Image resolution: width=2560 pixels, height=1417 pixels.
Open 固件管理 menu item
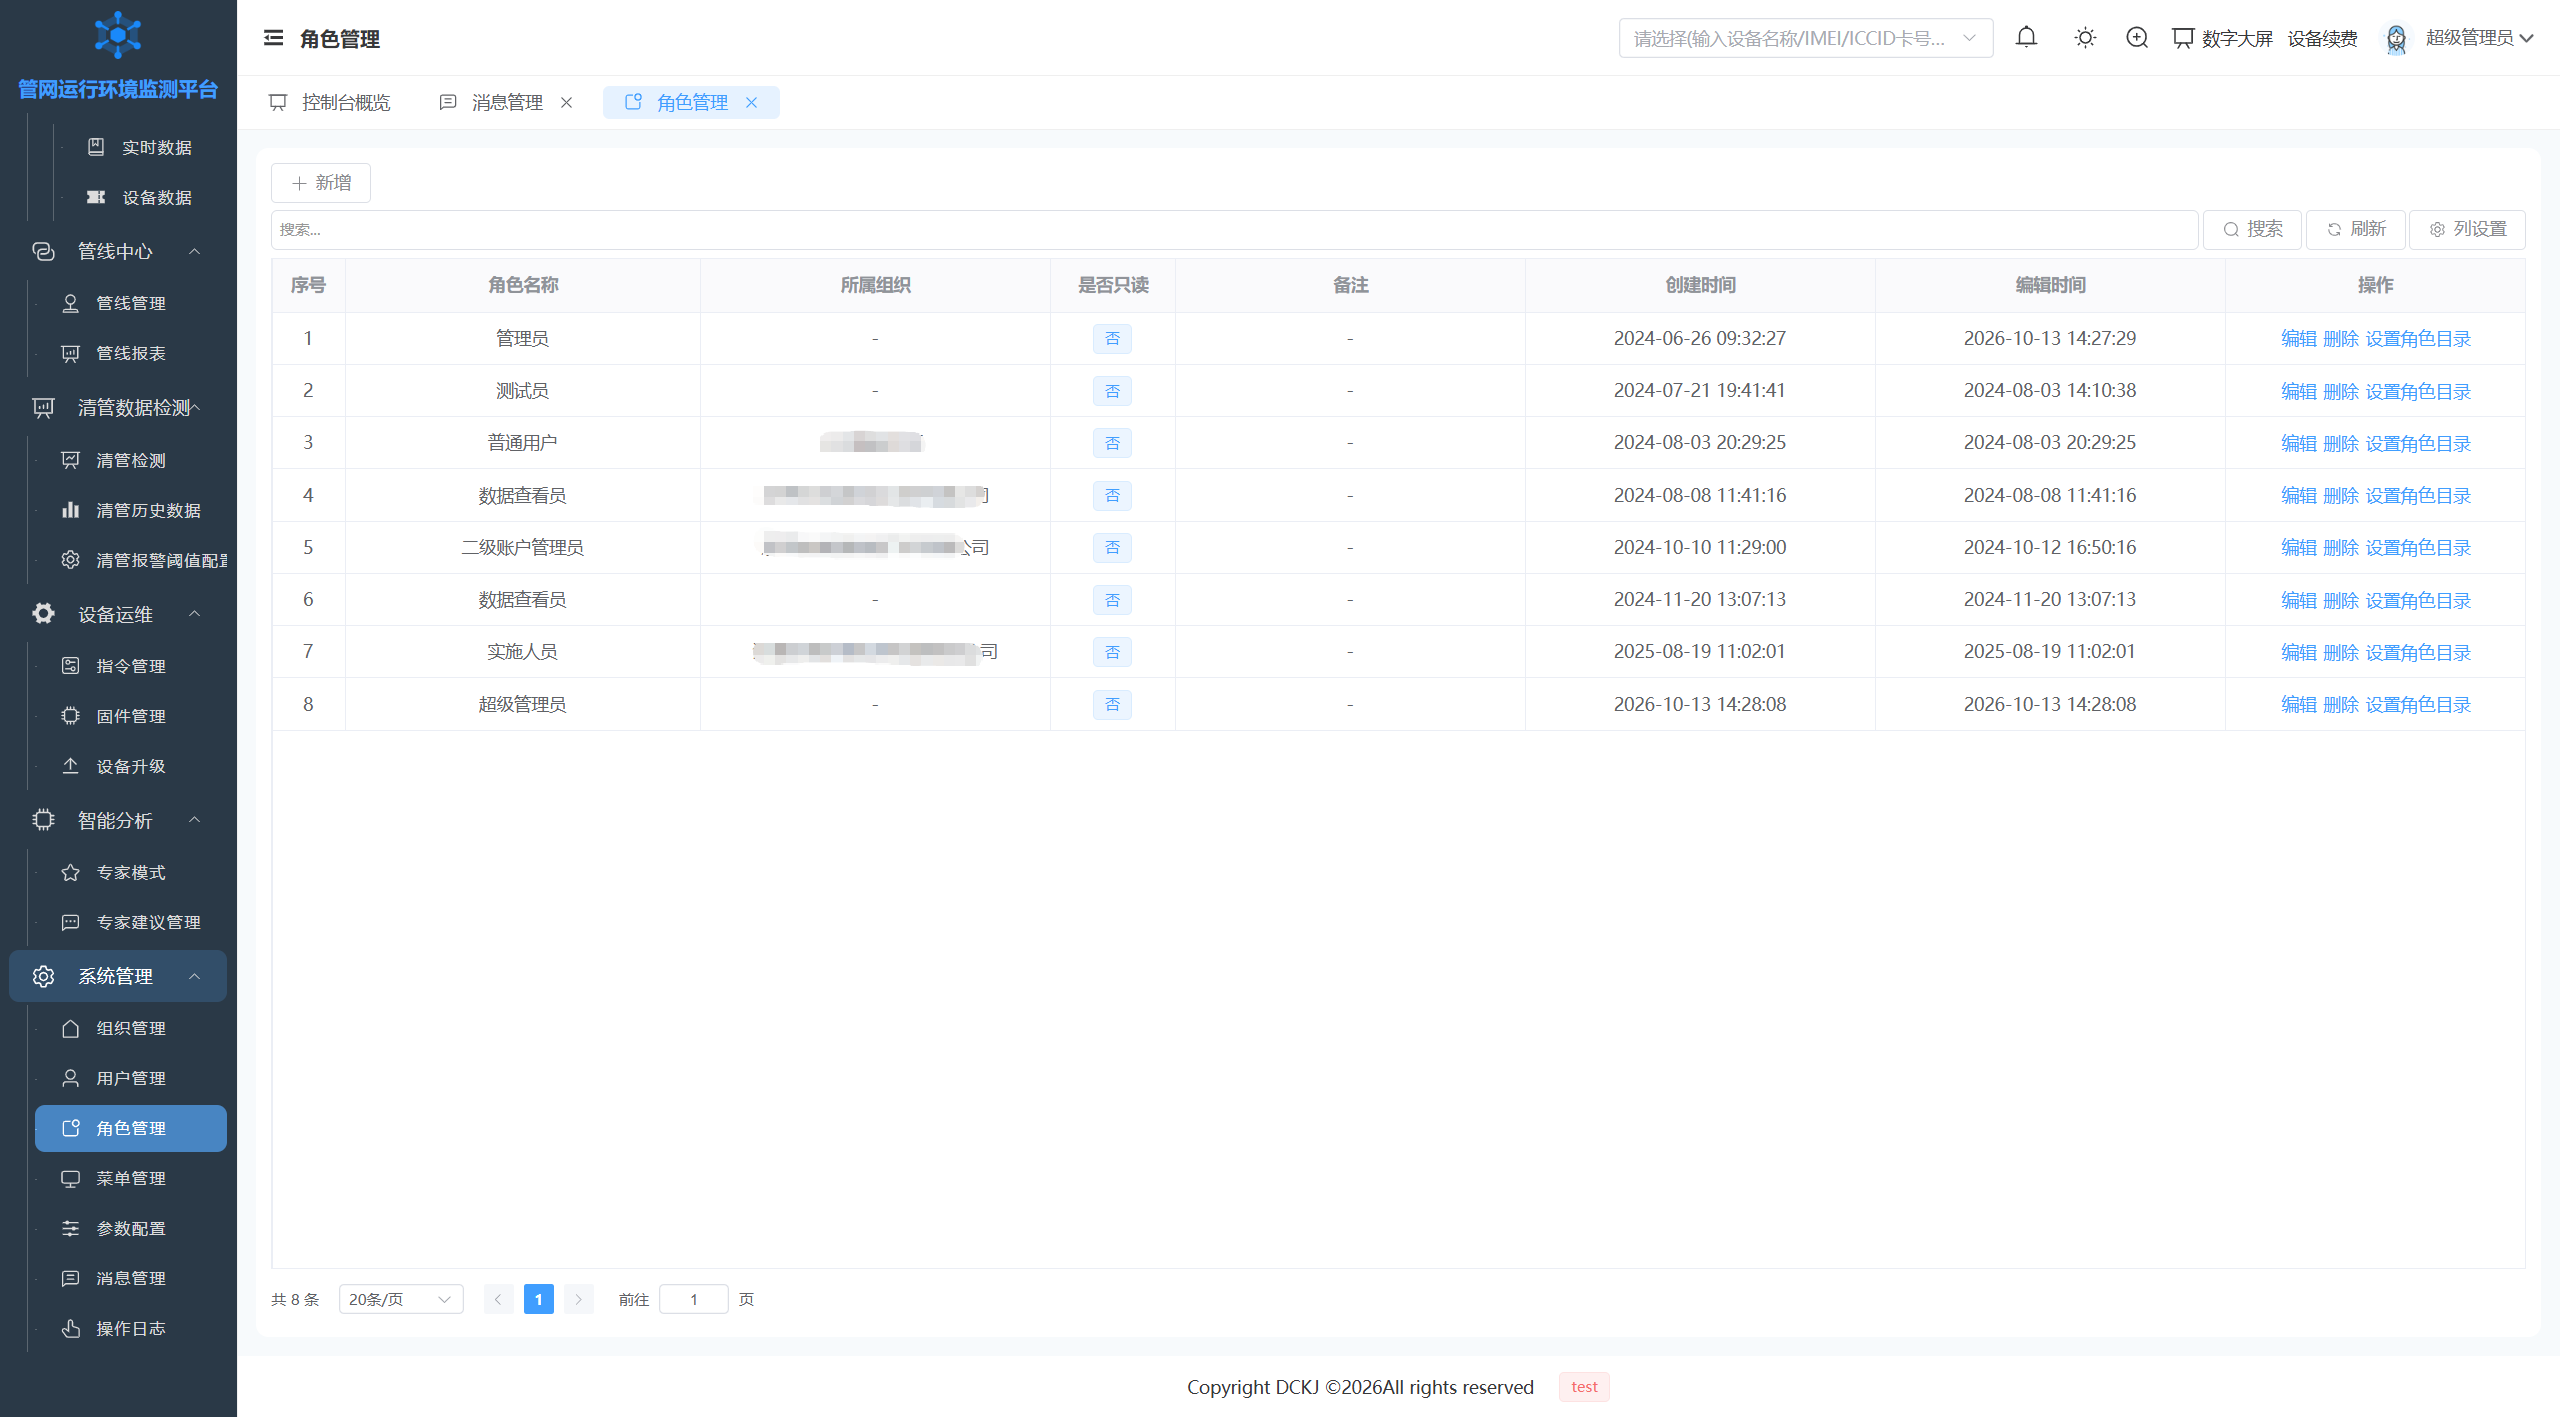click(x=131, y=716)
